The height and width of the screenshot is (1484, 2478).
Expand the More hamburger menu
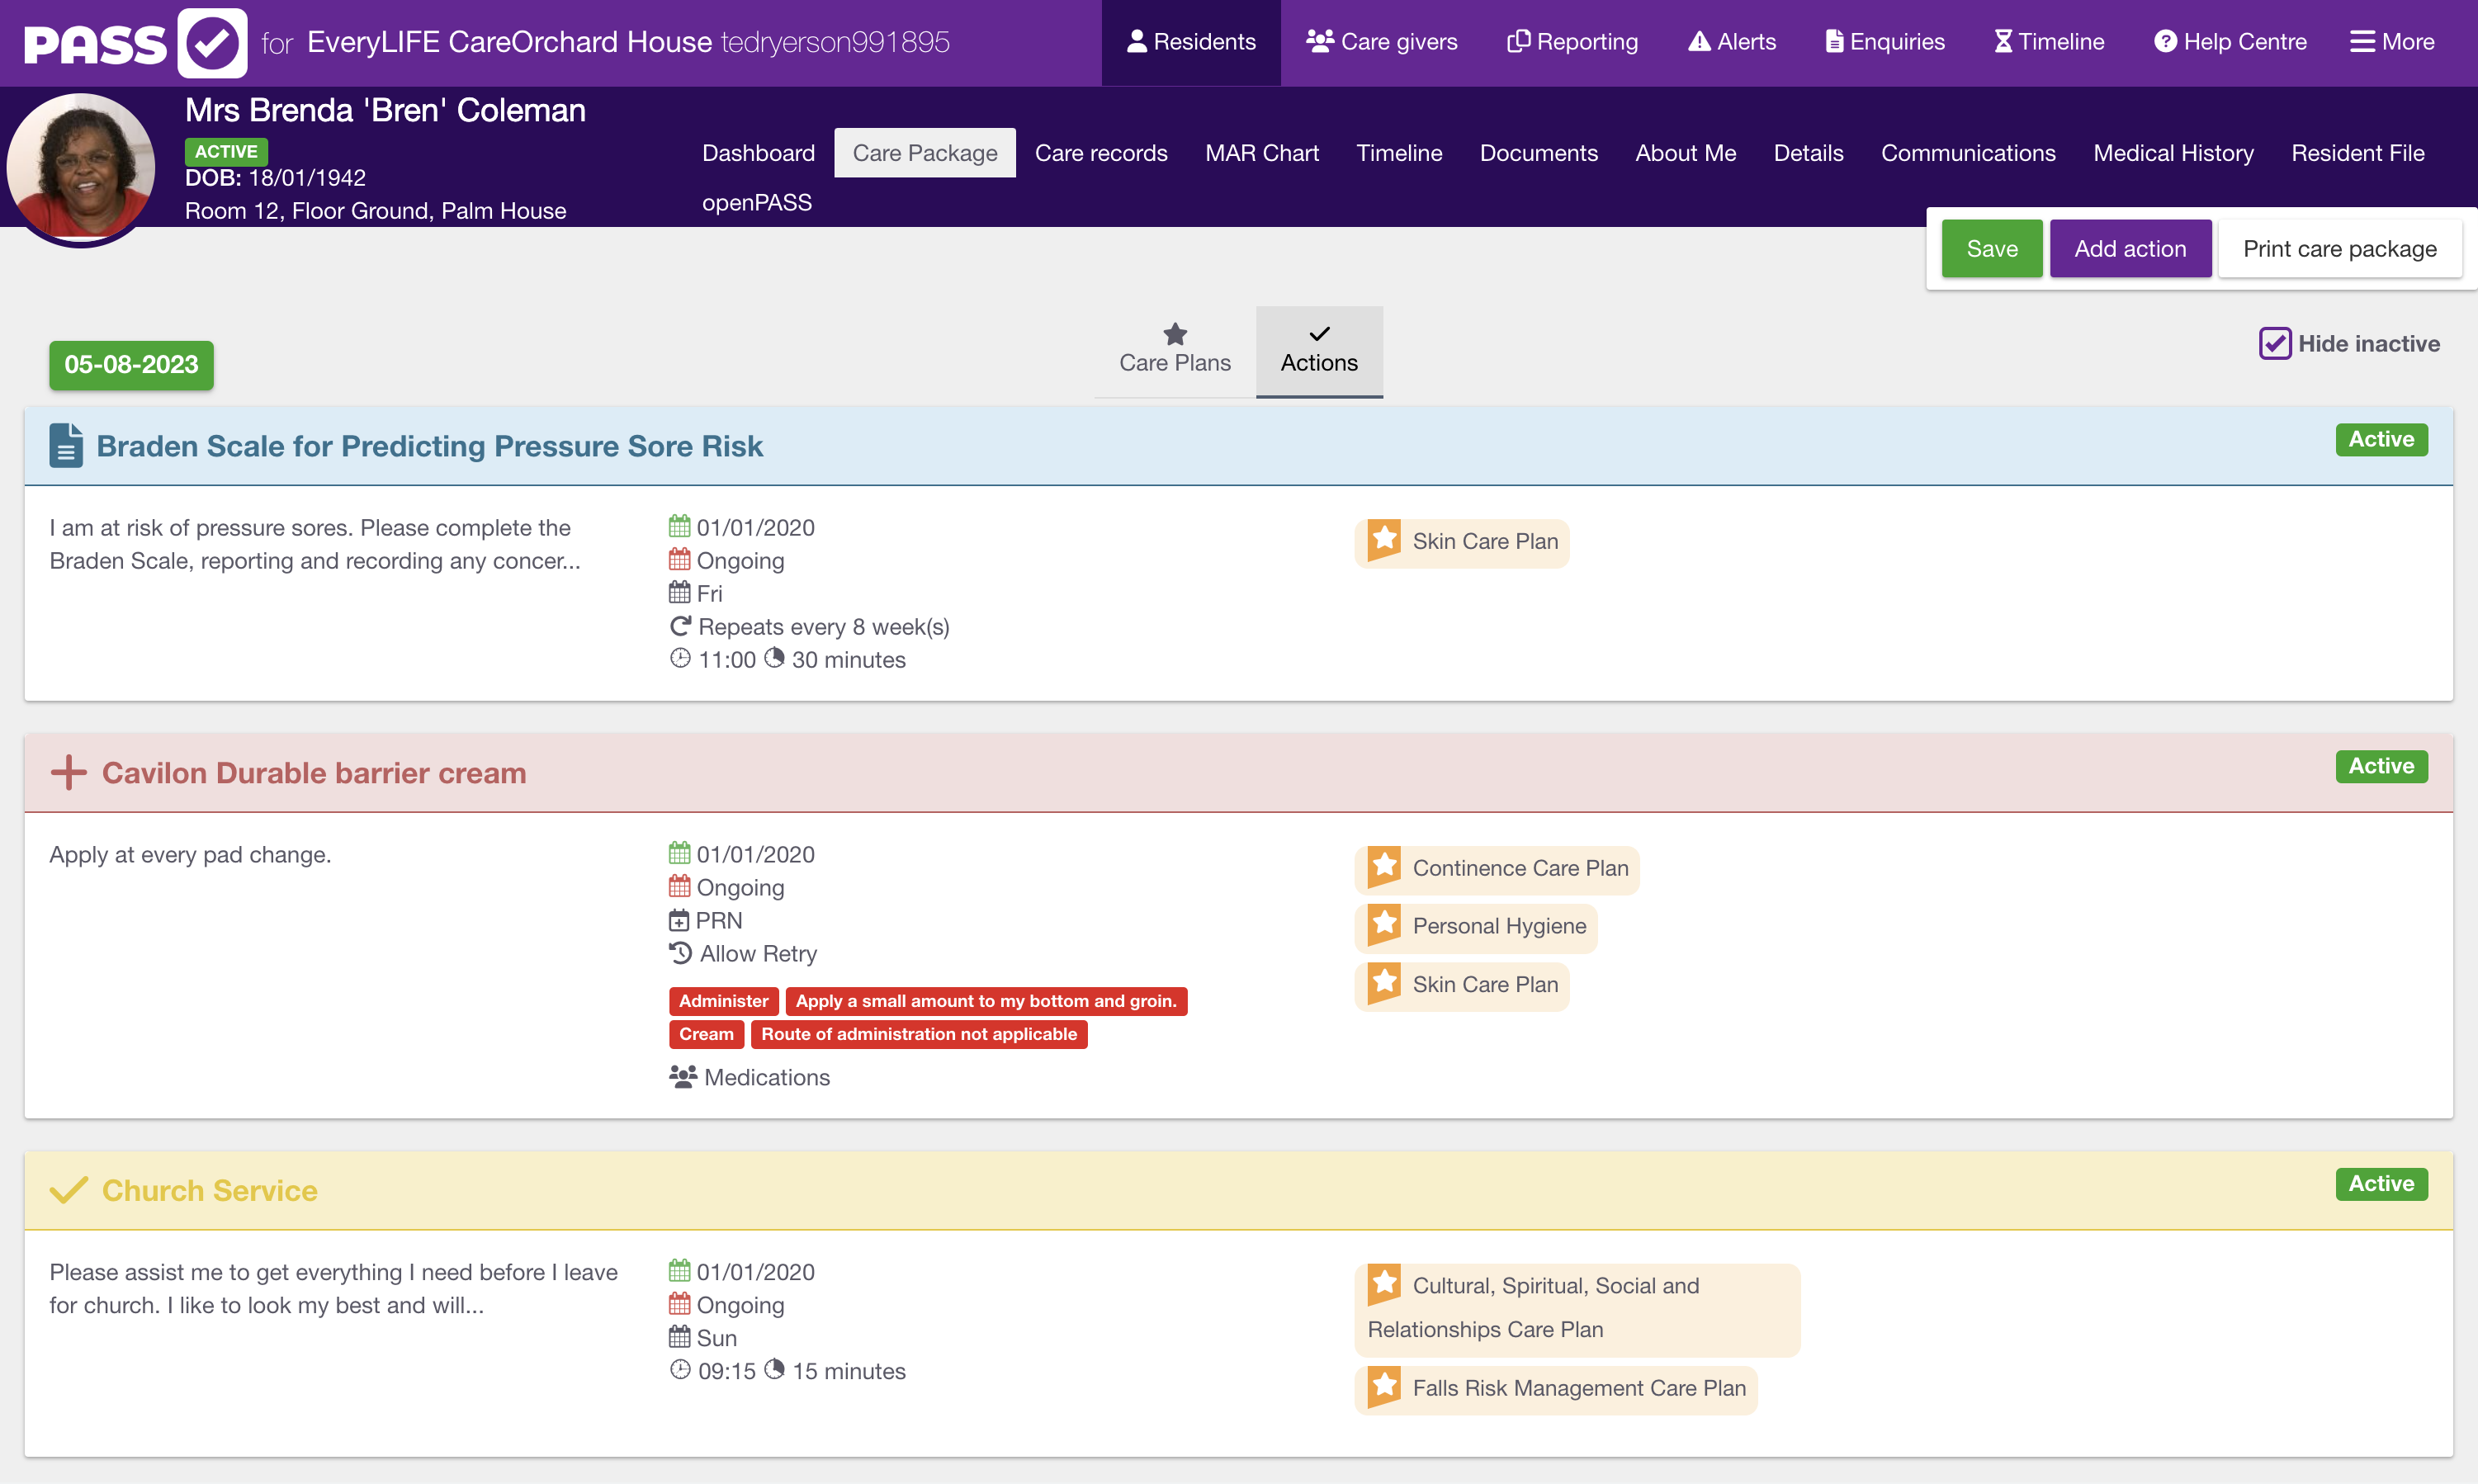[2362, 42]
